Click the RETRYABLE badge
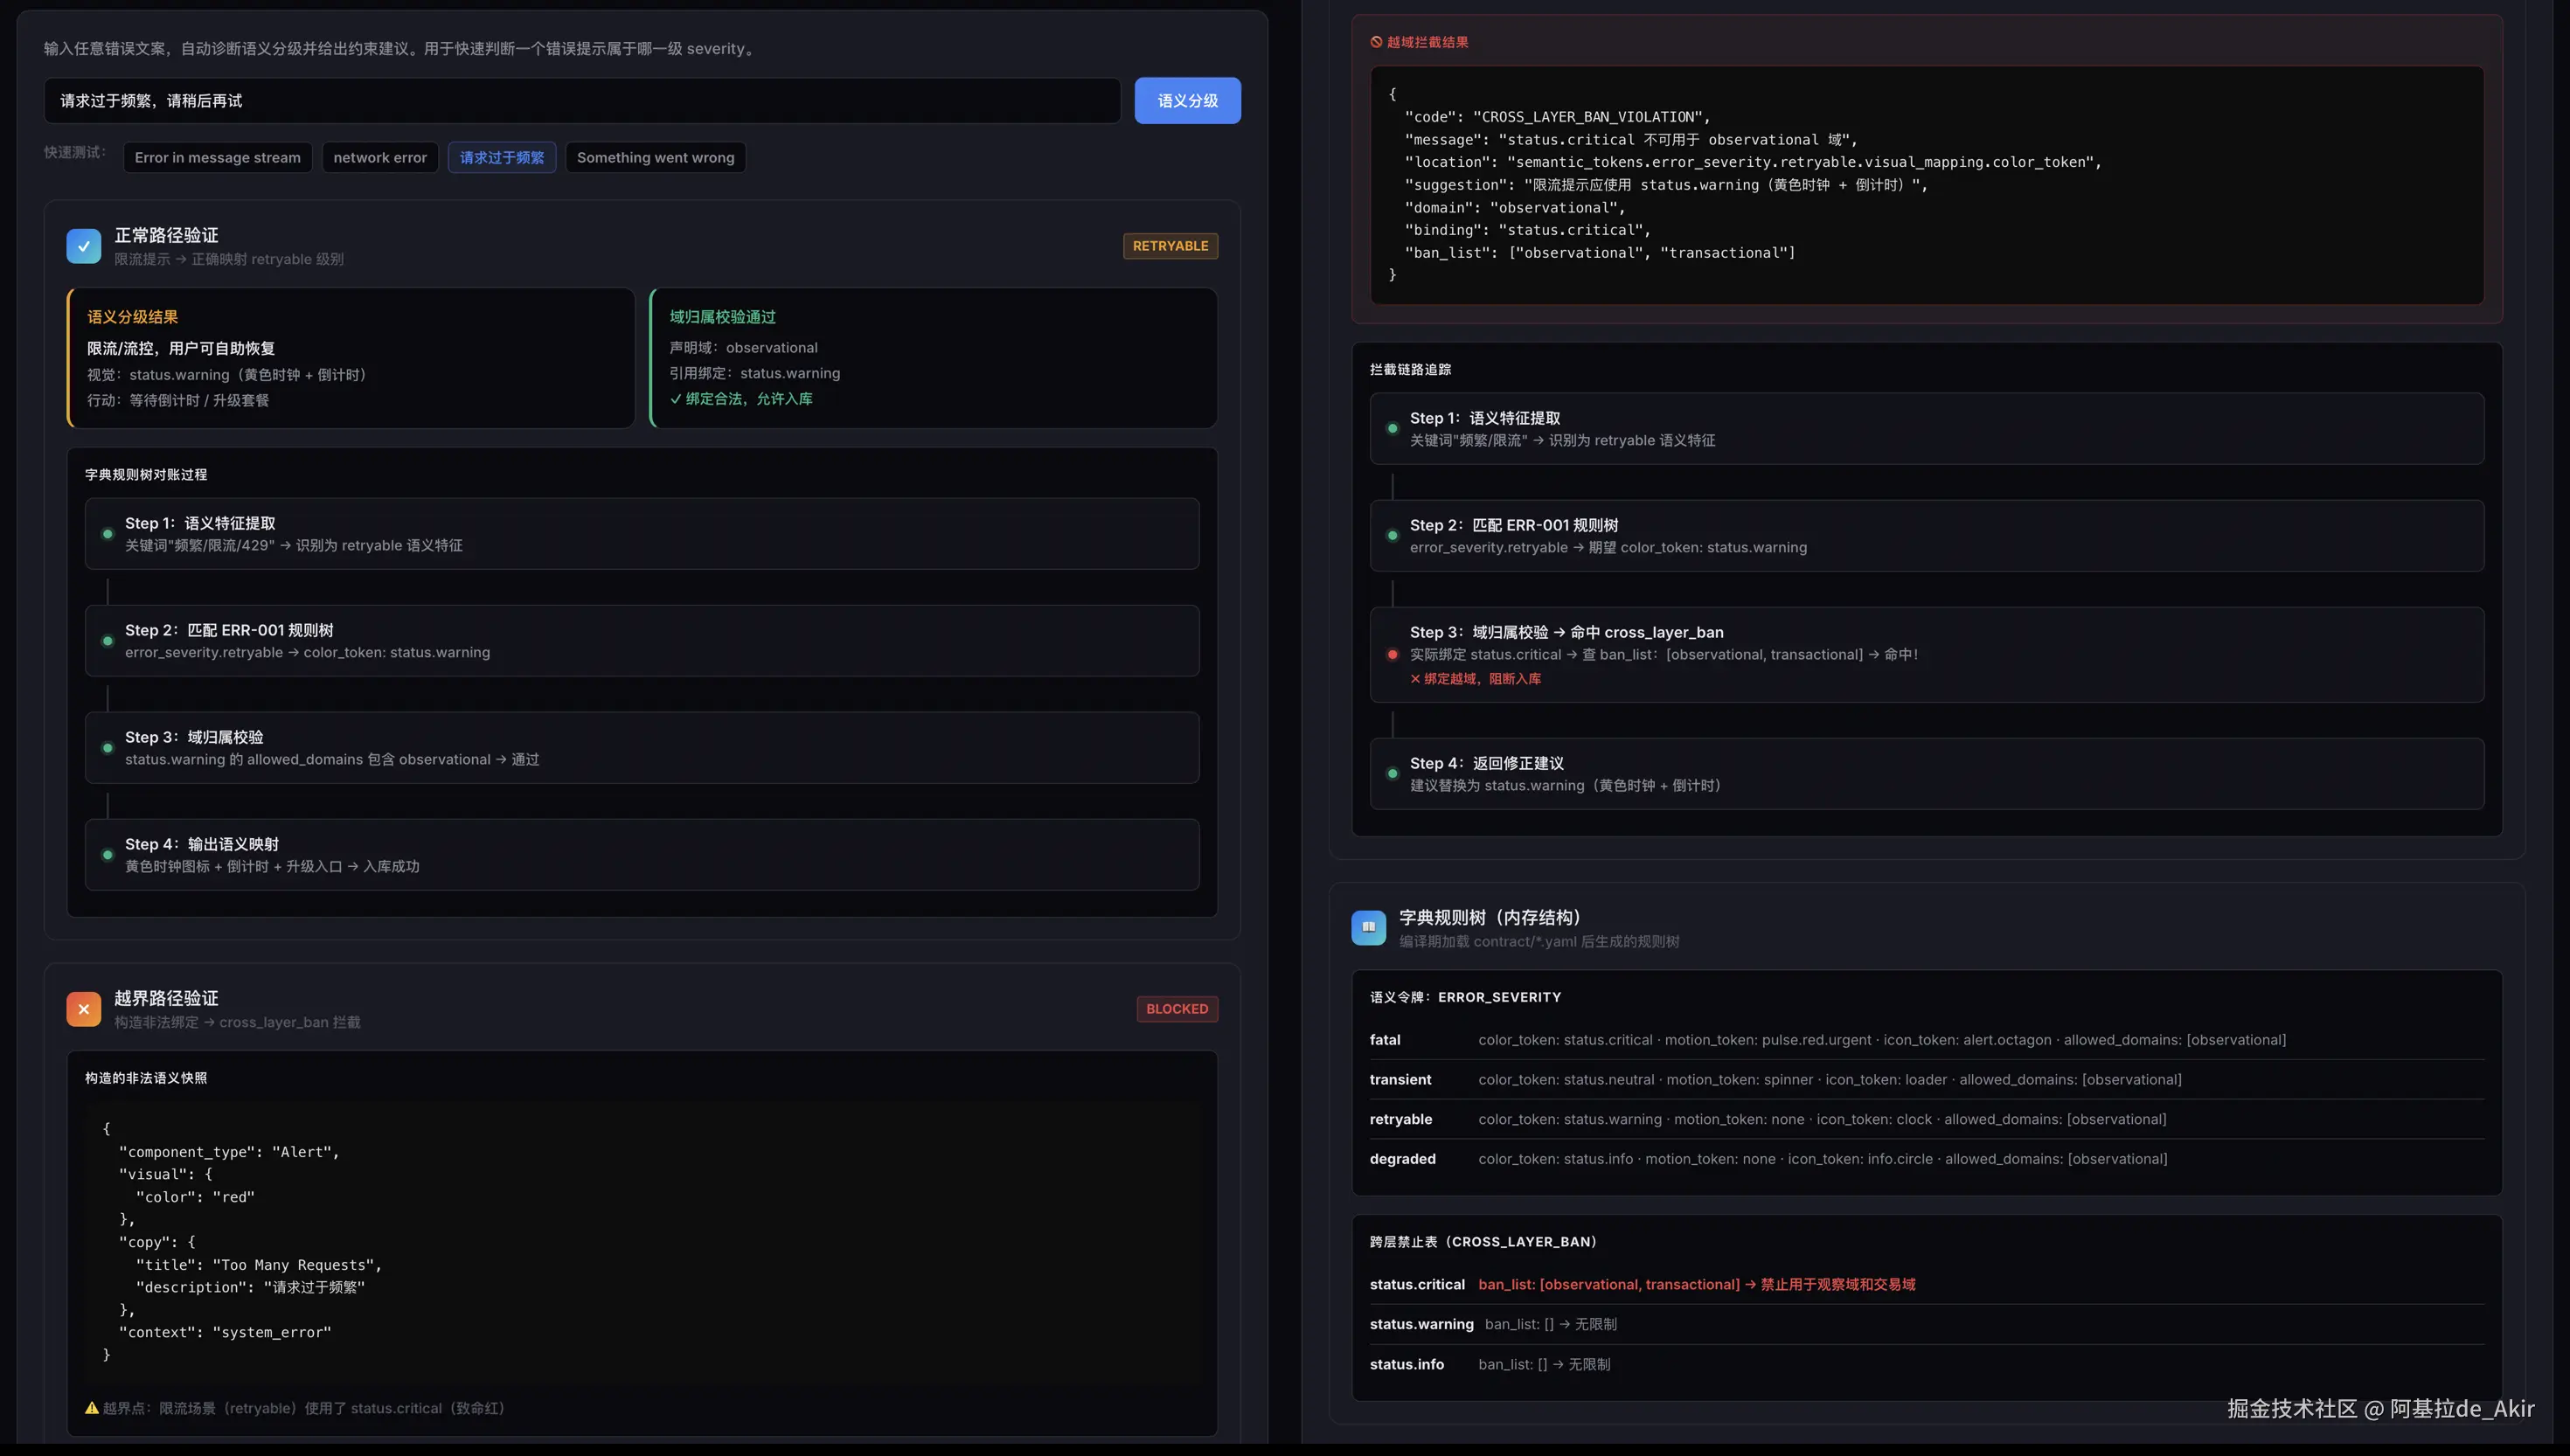Image resolution: width=2570 pixels, height=1456 pixels. (1170, 246)
